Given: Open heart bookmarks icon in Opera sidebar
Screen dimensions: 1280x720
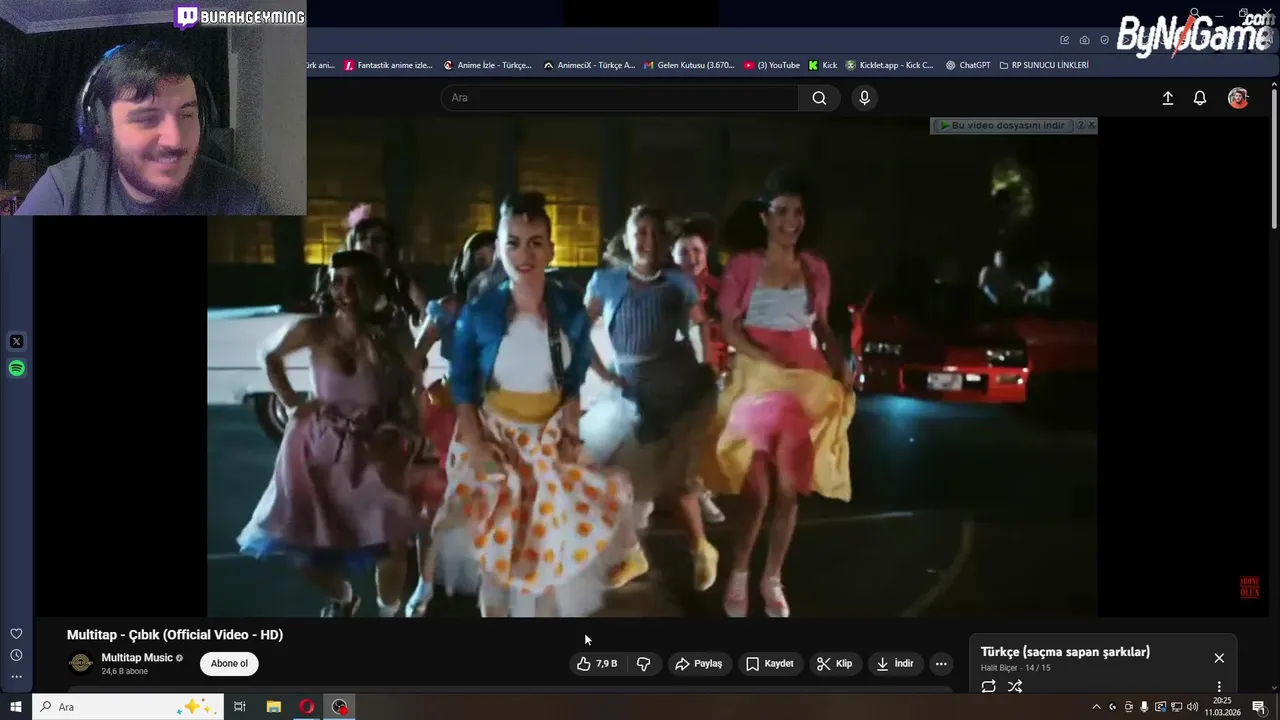Looking at the screenshot, I should 16,634.
